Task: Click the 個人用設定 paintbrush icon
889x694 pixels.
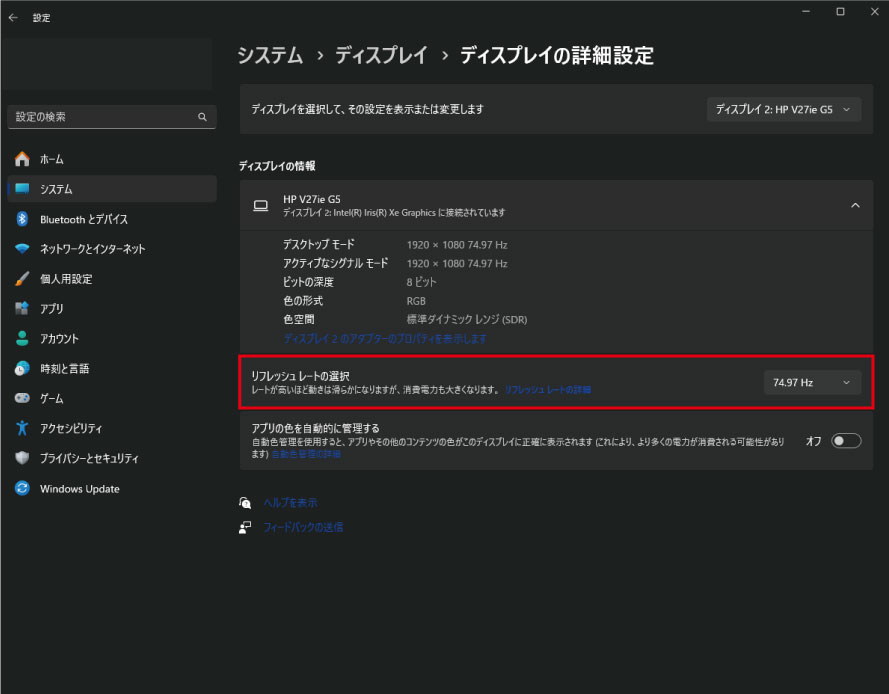Action: tap(22, 279)
